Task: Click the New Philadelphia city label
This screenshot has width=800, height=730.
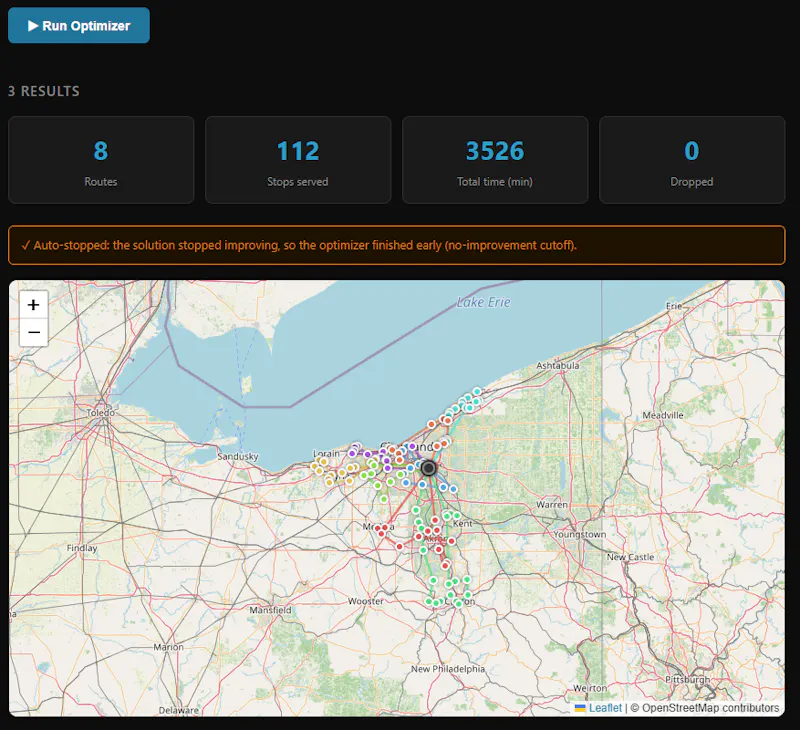Action: [448, 669]
